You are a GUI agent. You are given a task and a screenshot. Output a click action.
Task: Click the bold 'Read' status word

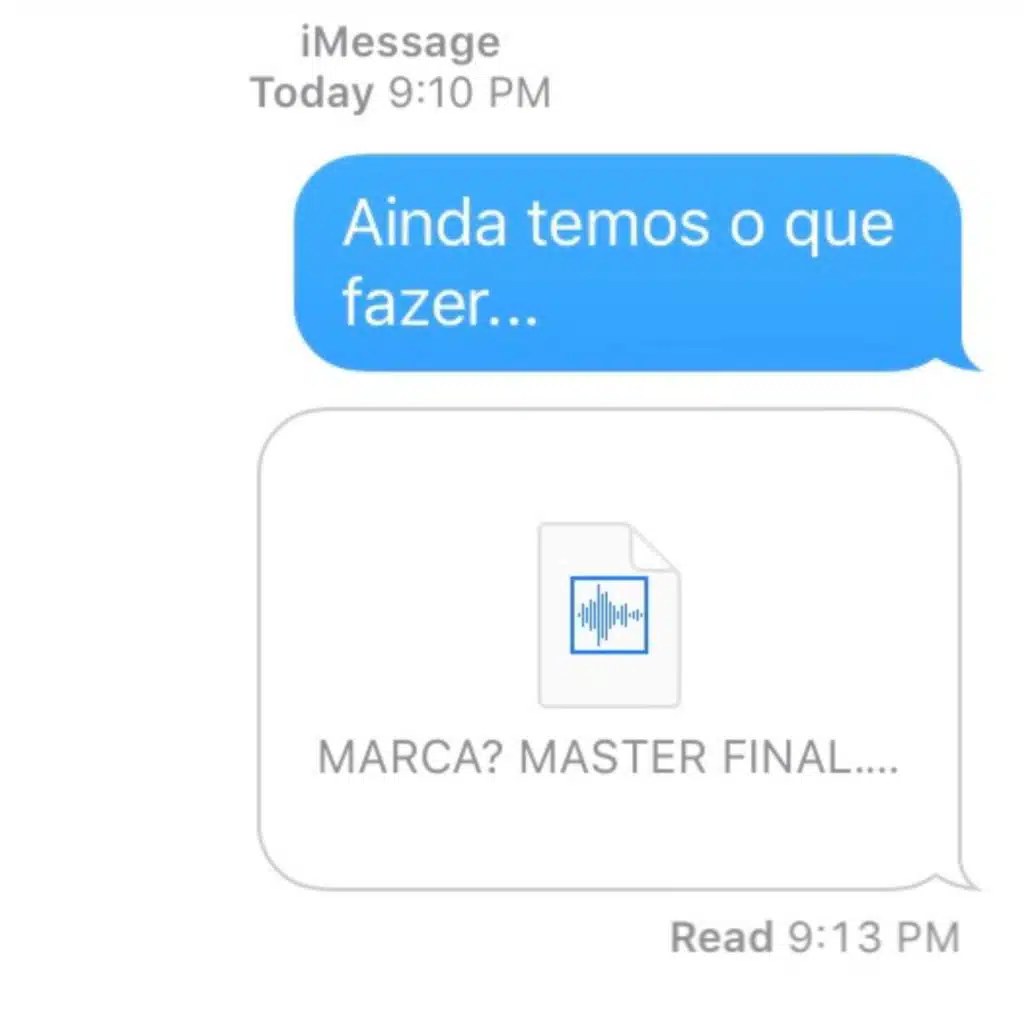tap(722, 937)
